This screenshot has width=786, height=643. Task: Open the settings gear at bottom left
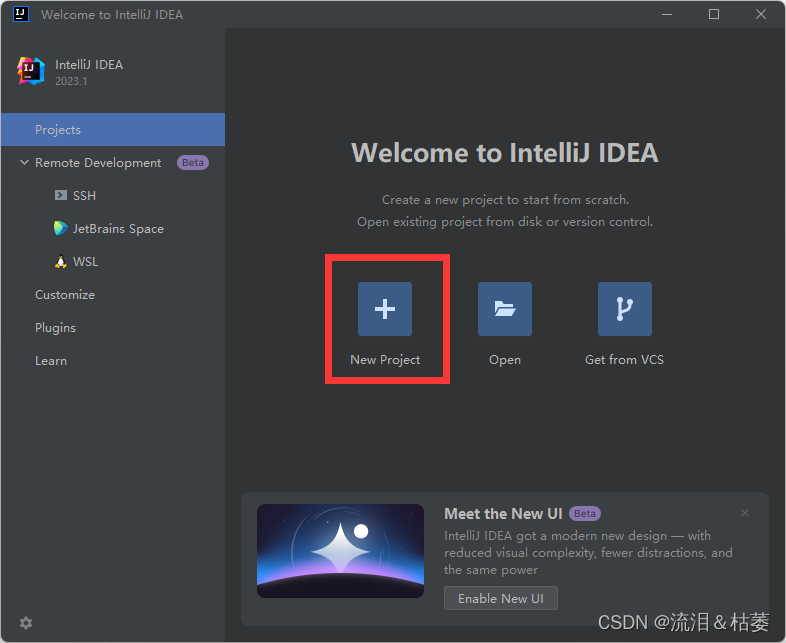pyautogui.click(x=26, y=623)
